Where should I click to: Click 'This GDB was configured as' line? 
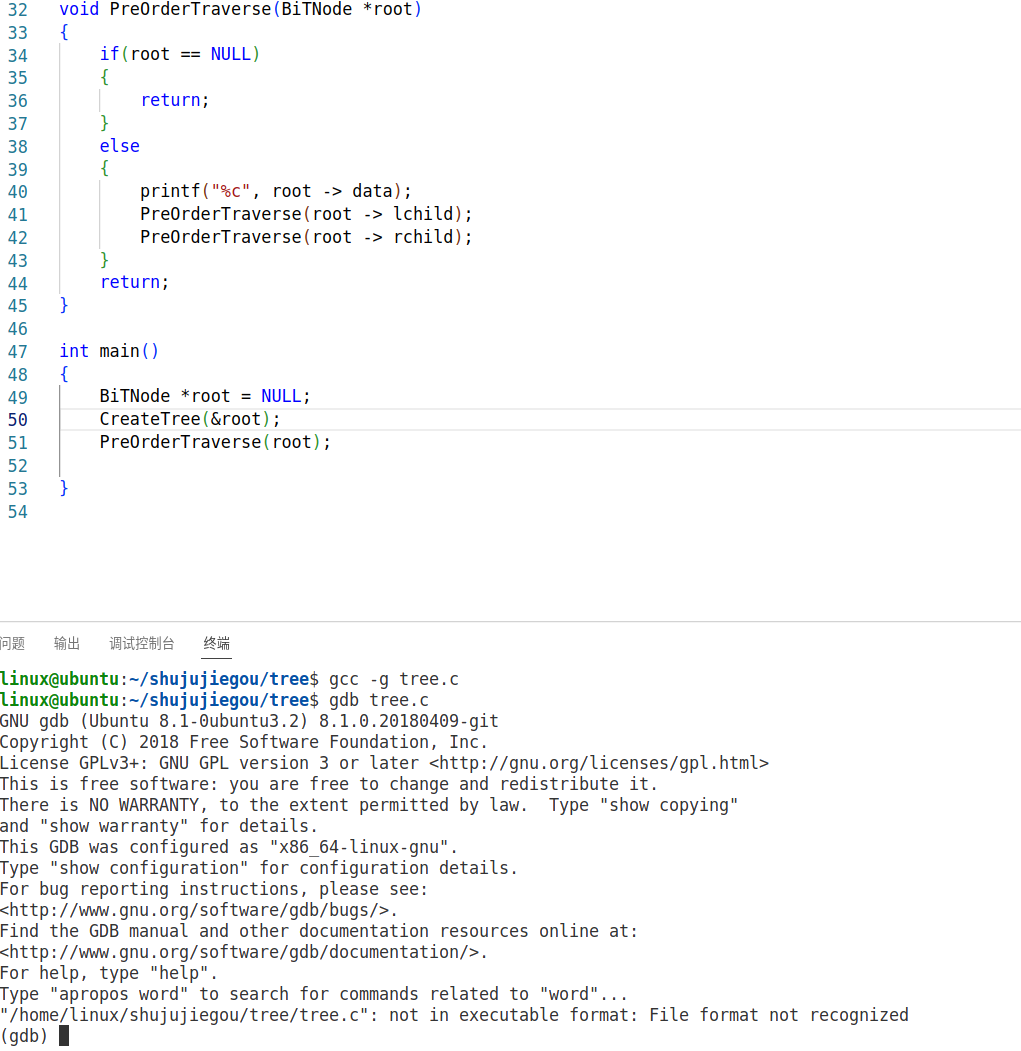tap(229, 847)
